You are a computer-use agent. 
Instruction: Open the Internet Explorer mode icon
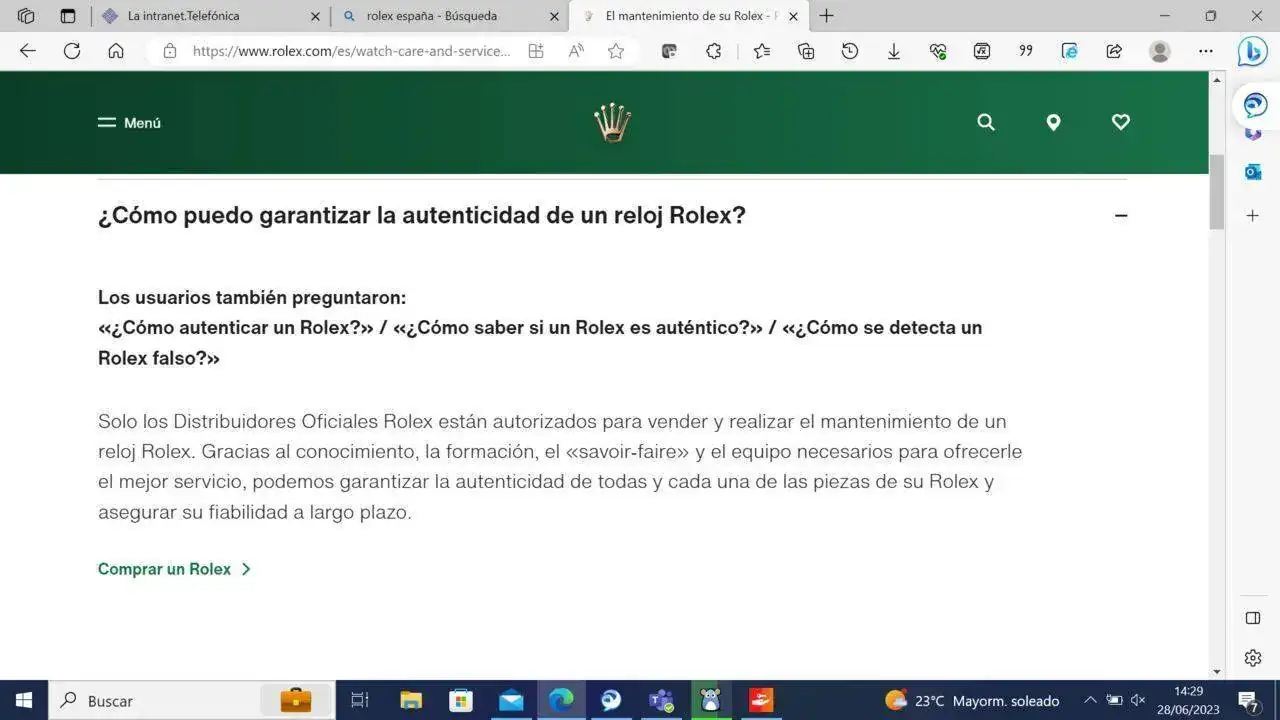pyautogui.click(x=1070, y=51)
